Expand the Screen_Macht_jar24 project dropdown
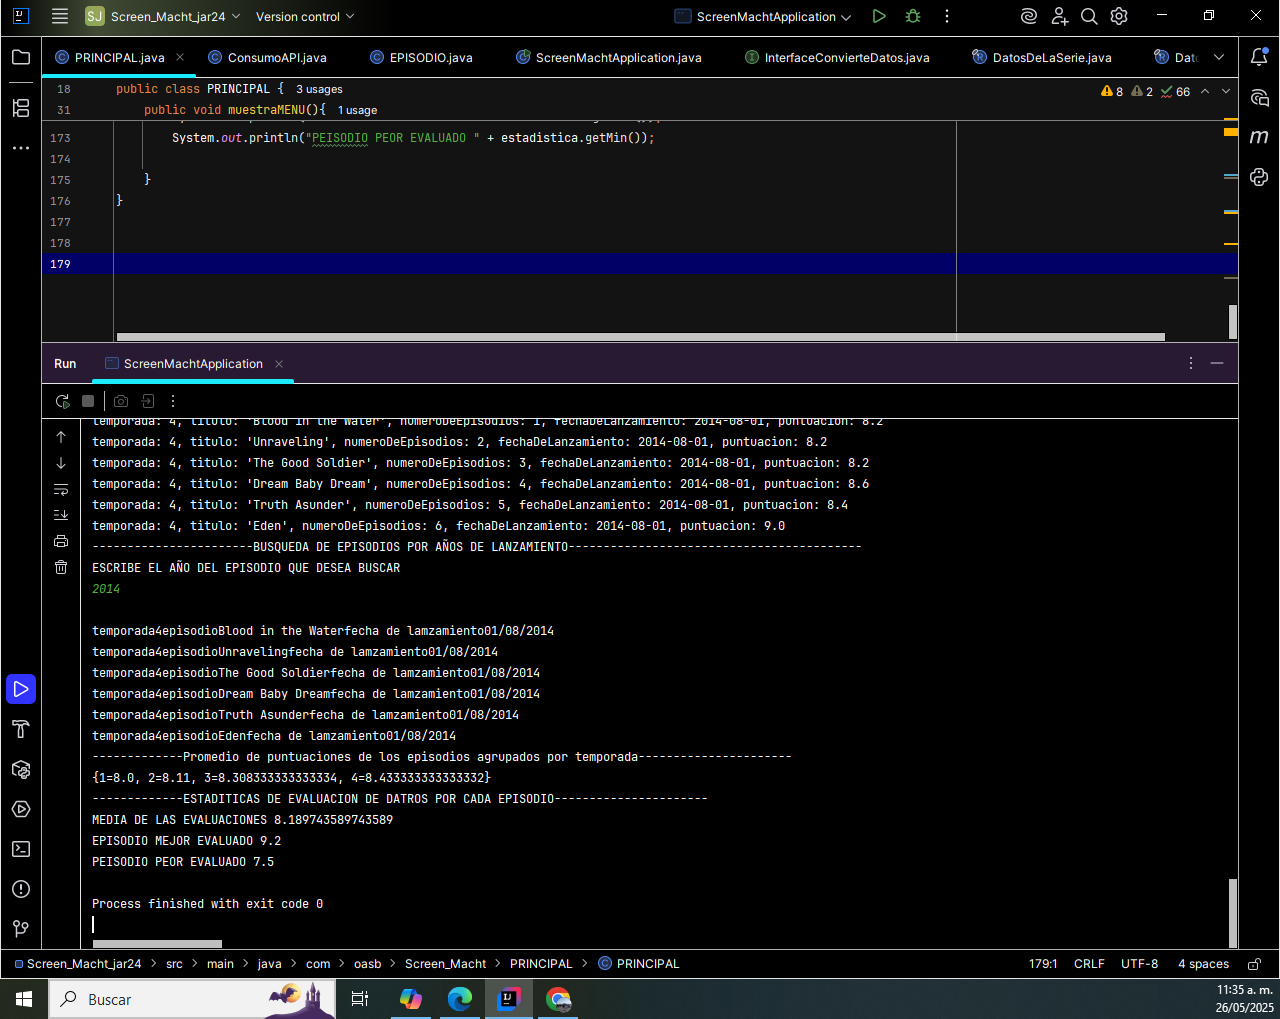 164,16
